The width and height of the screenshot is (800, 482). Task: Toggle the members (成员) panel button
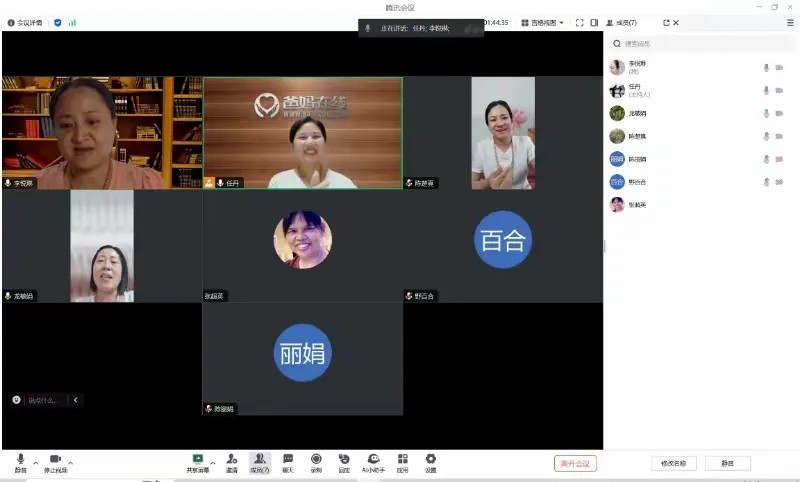(x=260, y=460)
